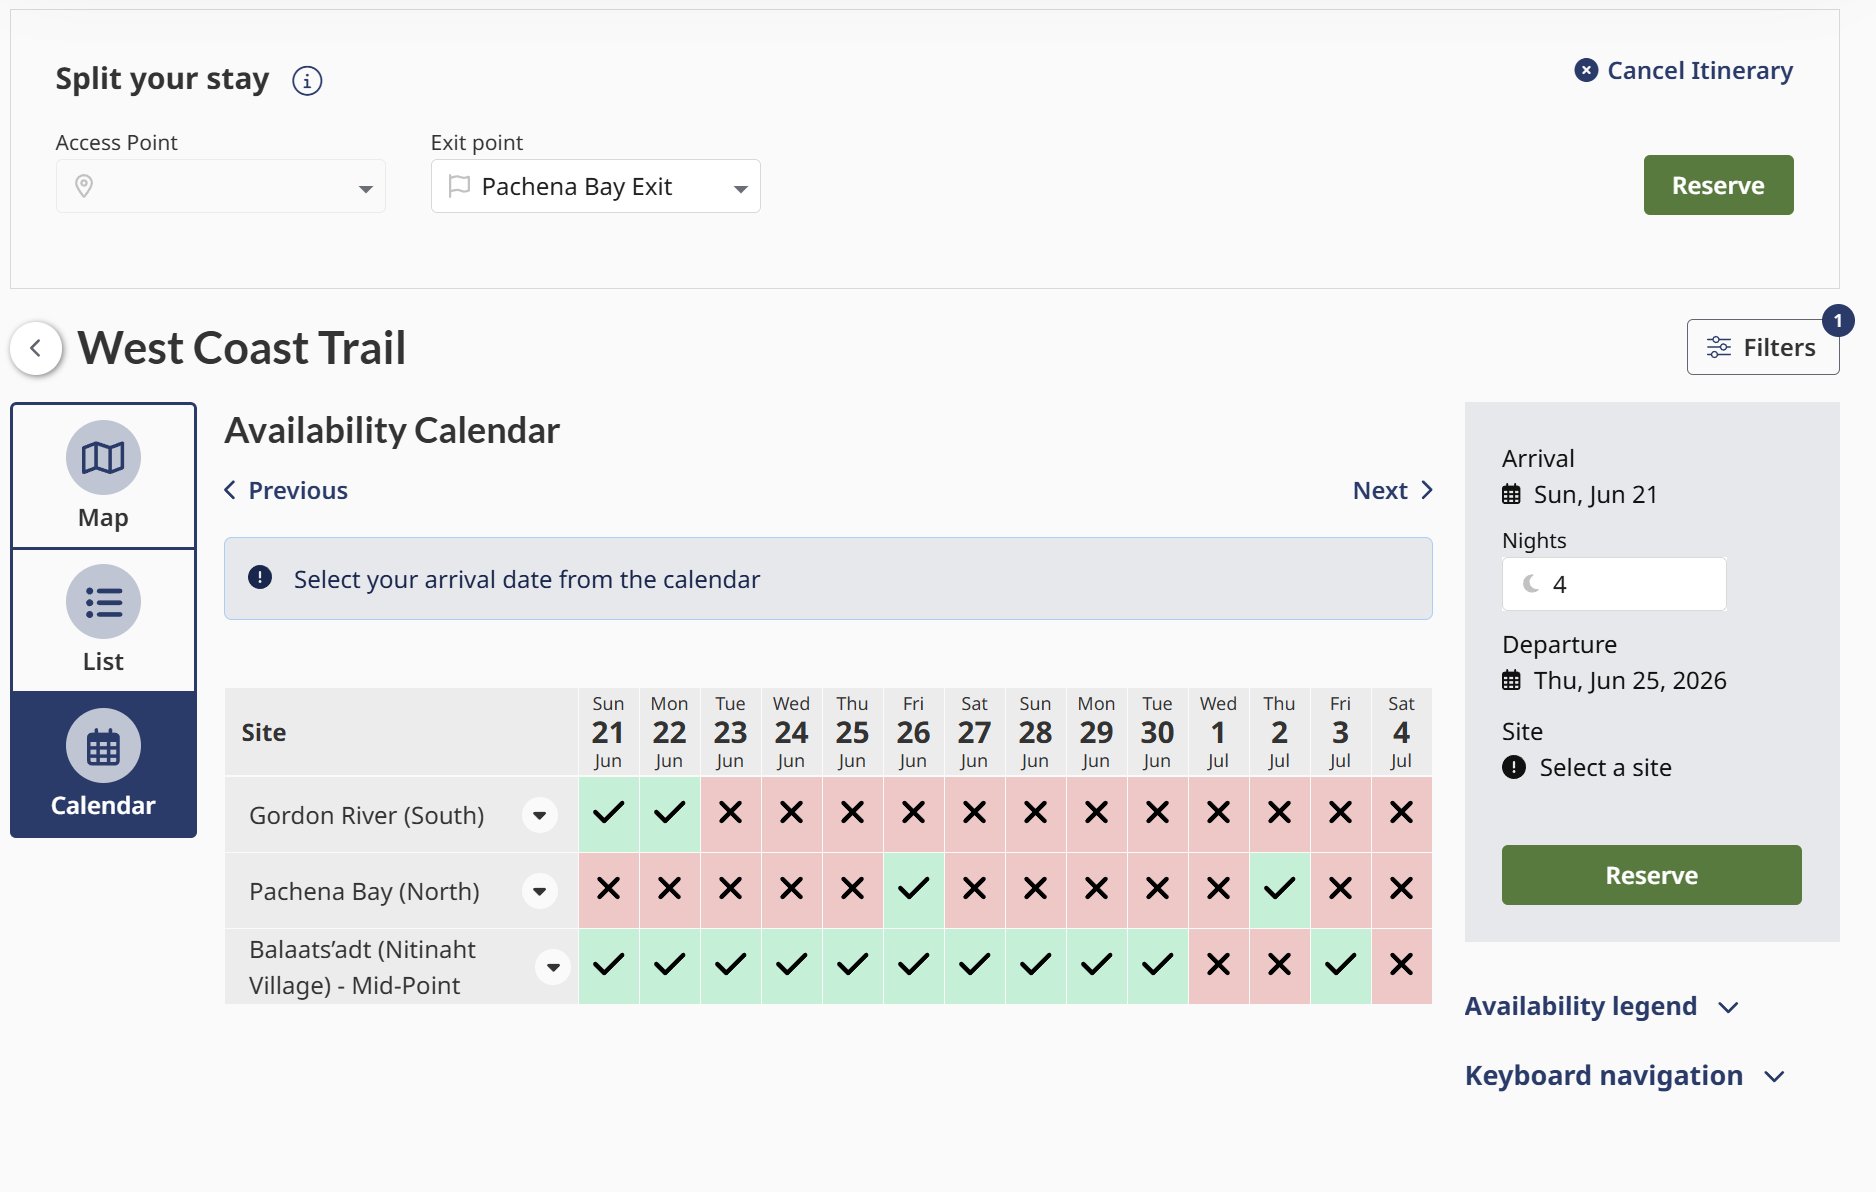Expand the Availability legend section
The width and height of the screenshot is (1876, 1192).
(1602, 1006)
